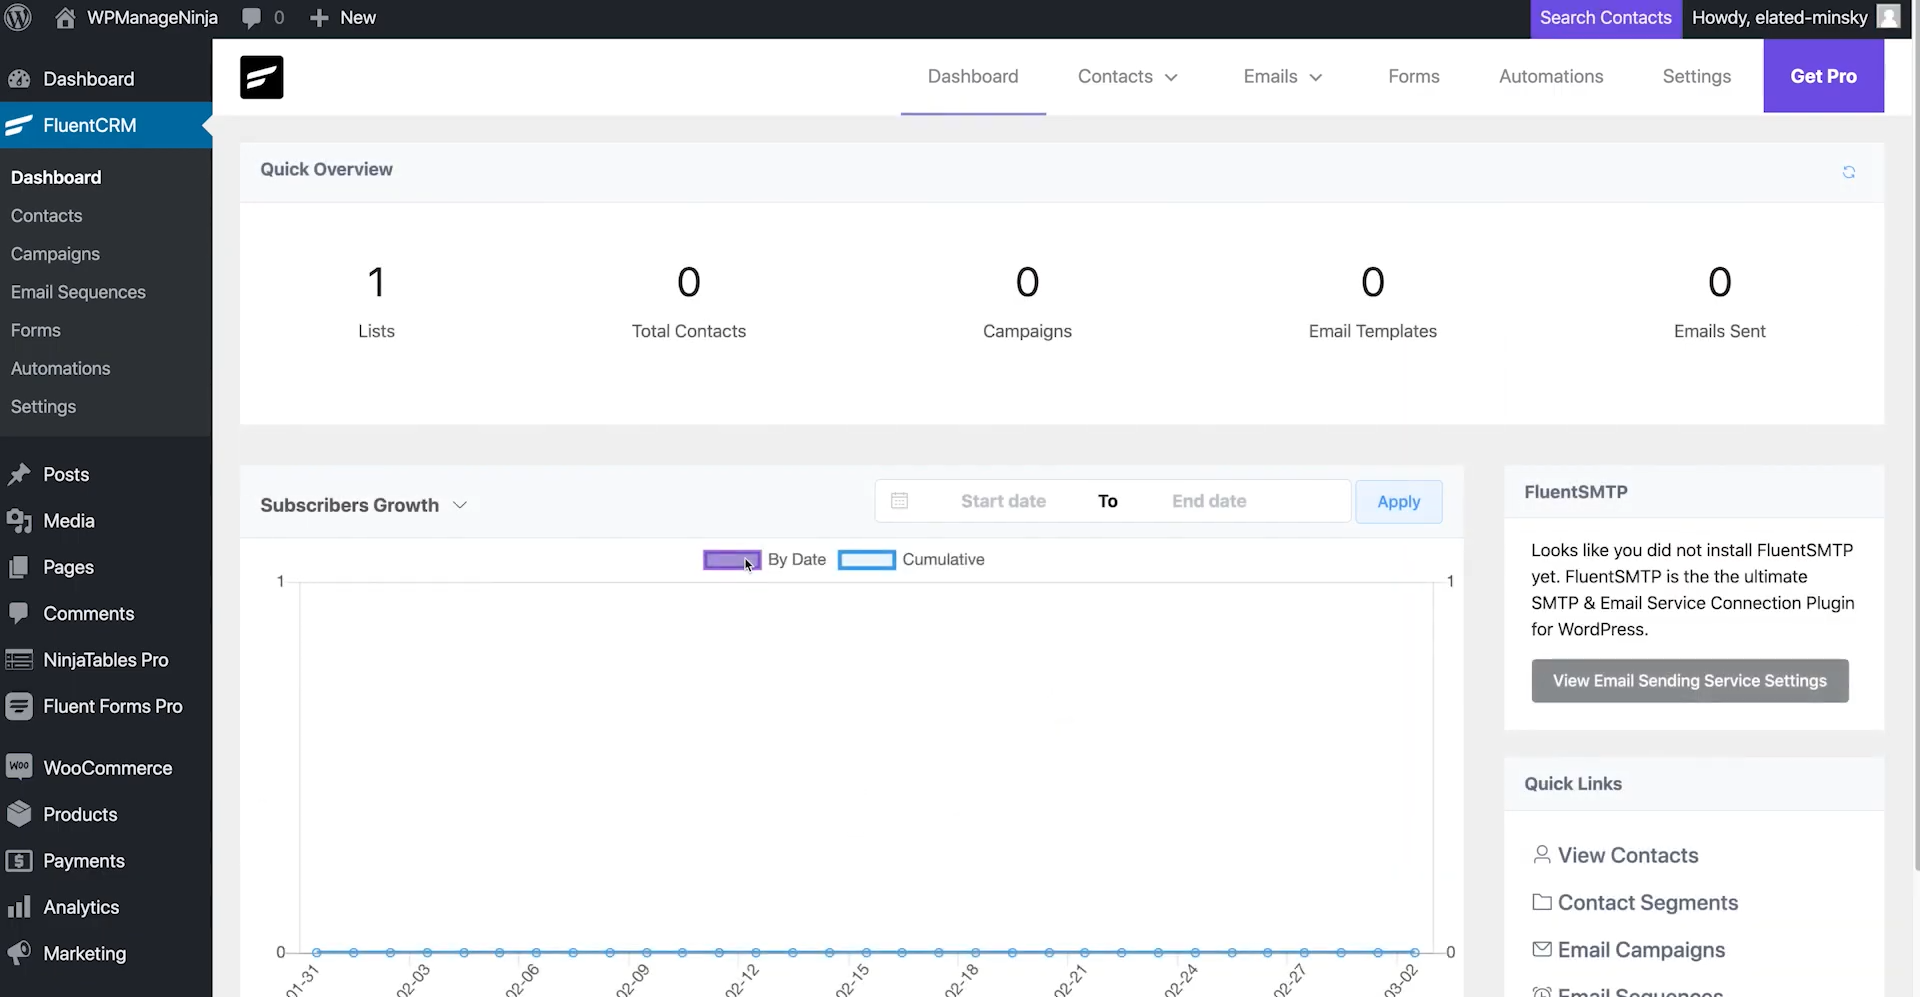Expand the Emails dropdown menu

pyautogui.click(x=1283, y=76)
